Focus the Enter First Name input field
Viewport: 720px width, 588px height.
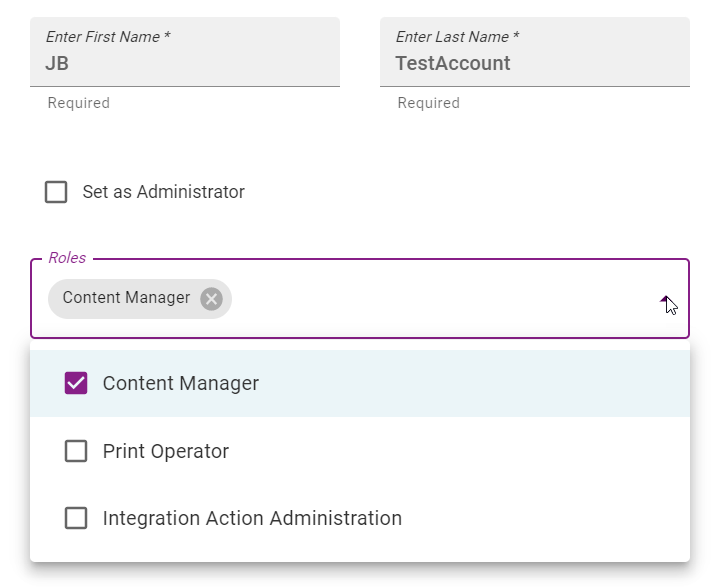(185, 52)
